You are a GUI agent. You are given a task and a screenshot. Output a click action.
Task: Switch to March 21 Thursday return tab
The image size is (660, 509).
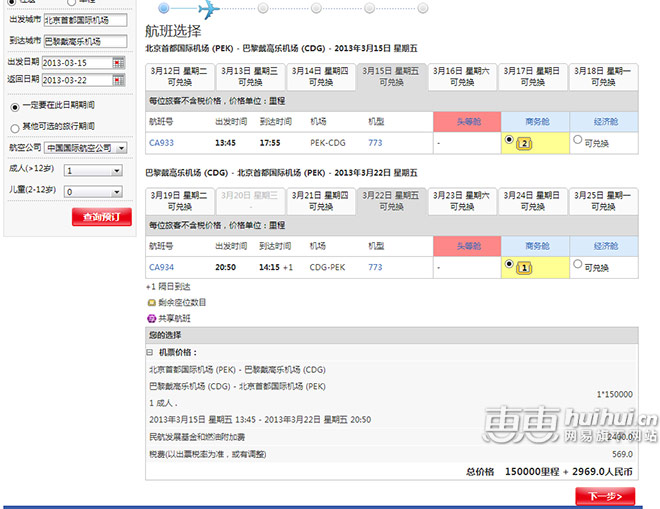point(321,201)
